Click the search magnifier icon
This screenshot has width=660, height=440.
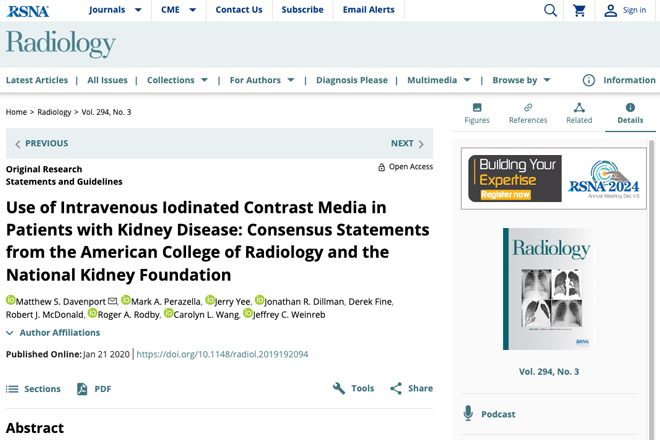click(x=550, y=10)
